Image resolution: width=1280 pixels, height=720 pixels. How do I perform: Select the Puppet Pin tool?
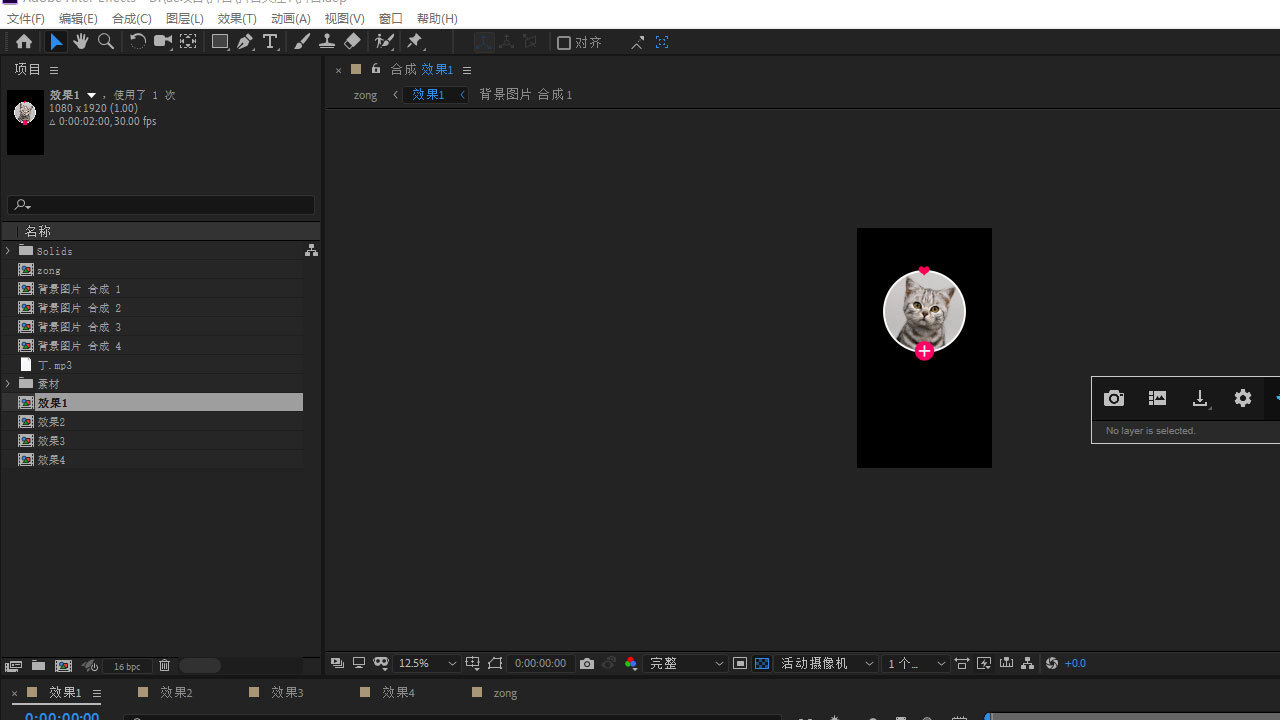coord(415,42)
